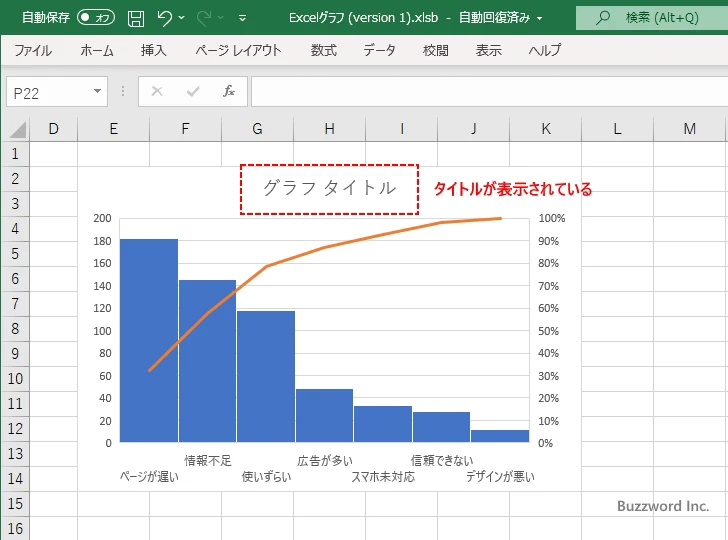
Task: Select column E header
Action: click(x=114, y=129)
